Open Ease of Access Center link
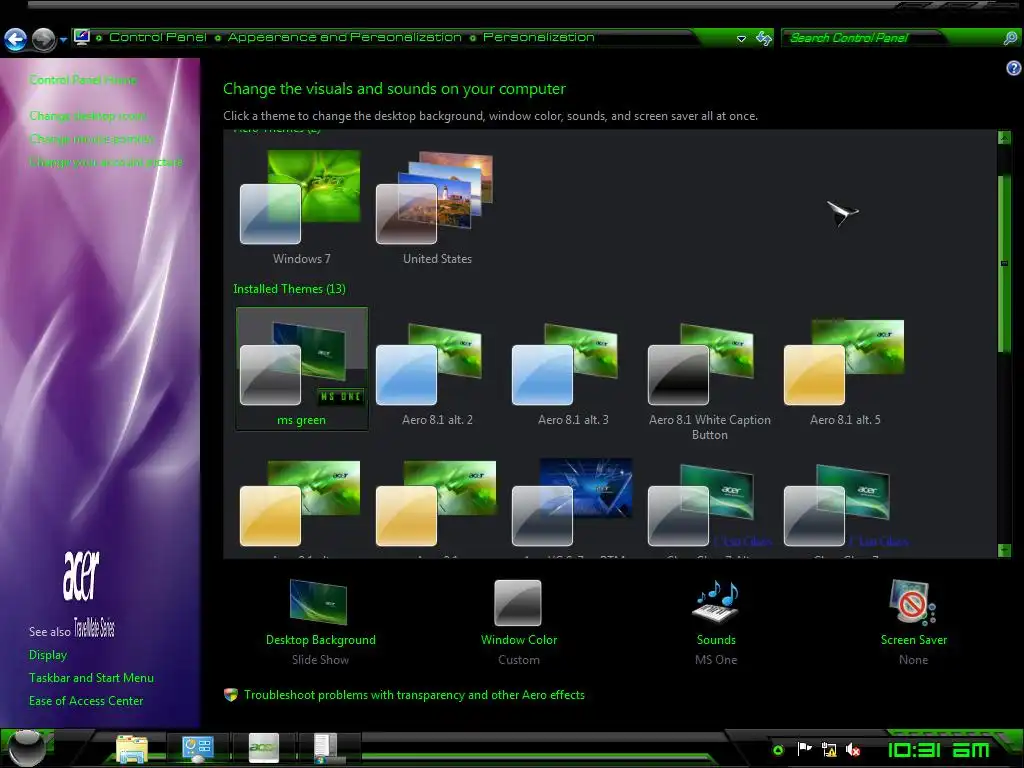Viewport: 1024px width, 768px height. pyautogui.click(x=86, y=701)
